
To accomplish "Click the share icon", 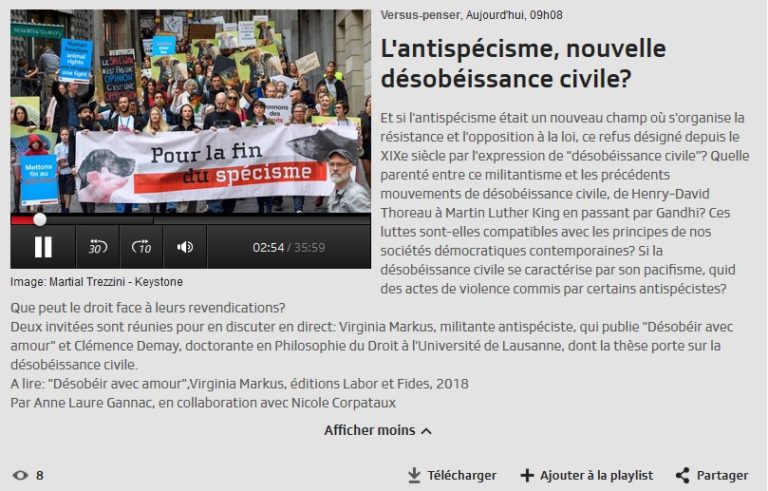I will click(x=683, y=475).
